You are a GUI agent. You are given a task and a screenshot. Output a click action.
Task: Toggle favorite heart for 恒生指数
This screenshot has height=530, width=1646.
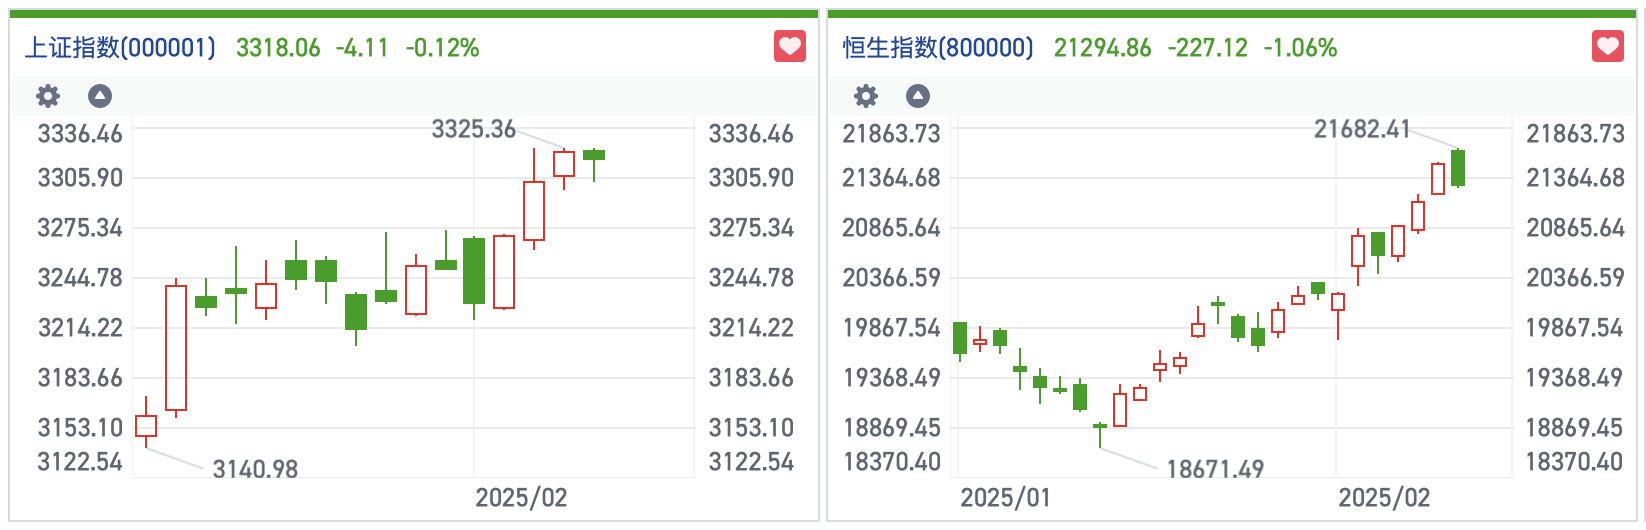1608,46
